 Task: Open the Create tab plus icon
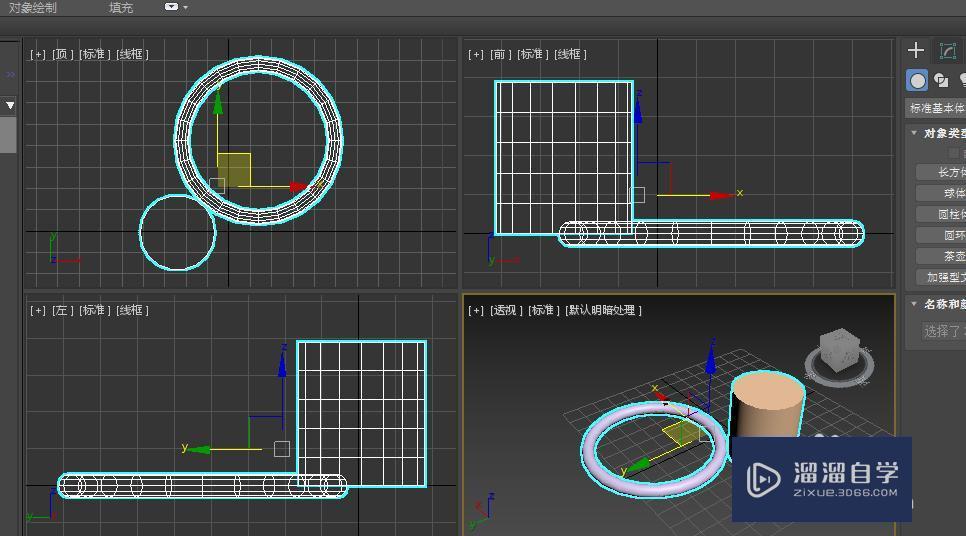point(916,50)
